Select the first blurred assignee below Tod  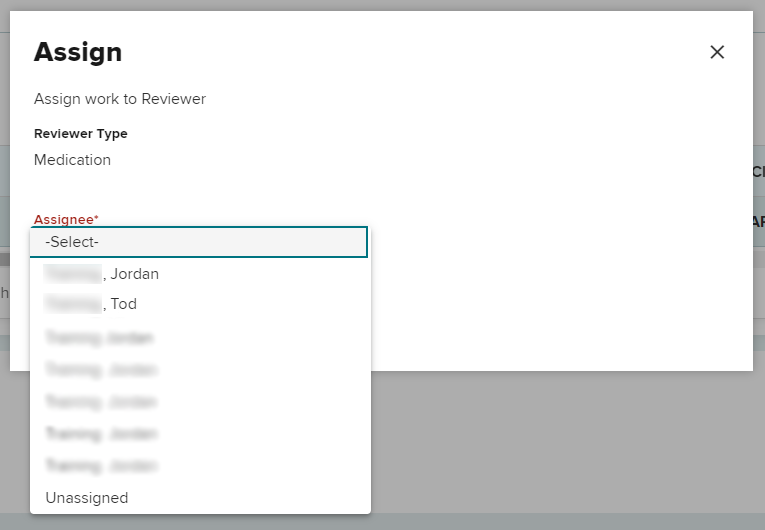[100, 338]
